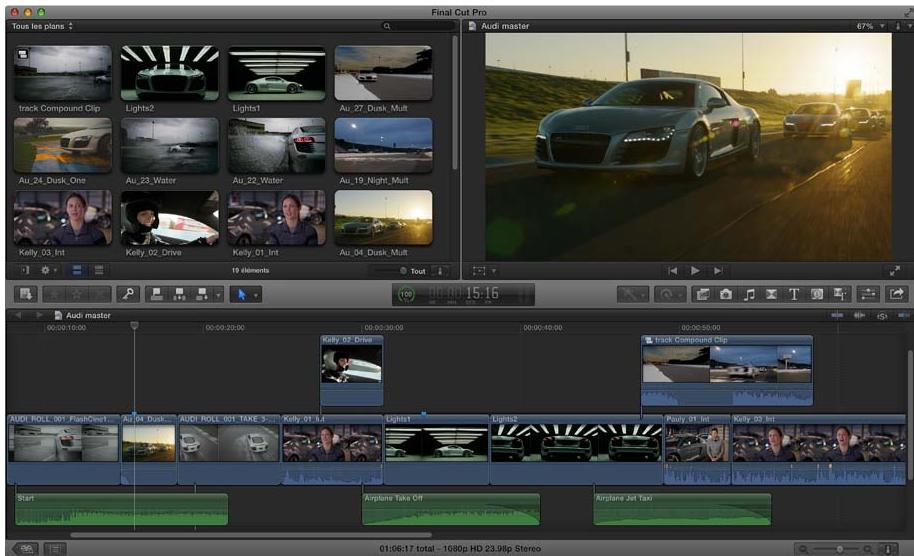Show the Effects browser icon
Image resolution: width=914 pixels, height=556 pixels.
pyautogui.click(x=703, y=294)
